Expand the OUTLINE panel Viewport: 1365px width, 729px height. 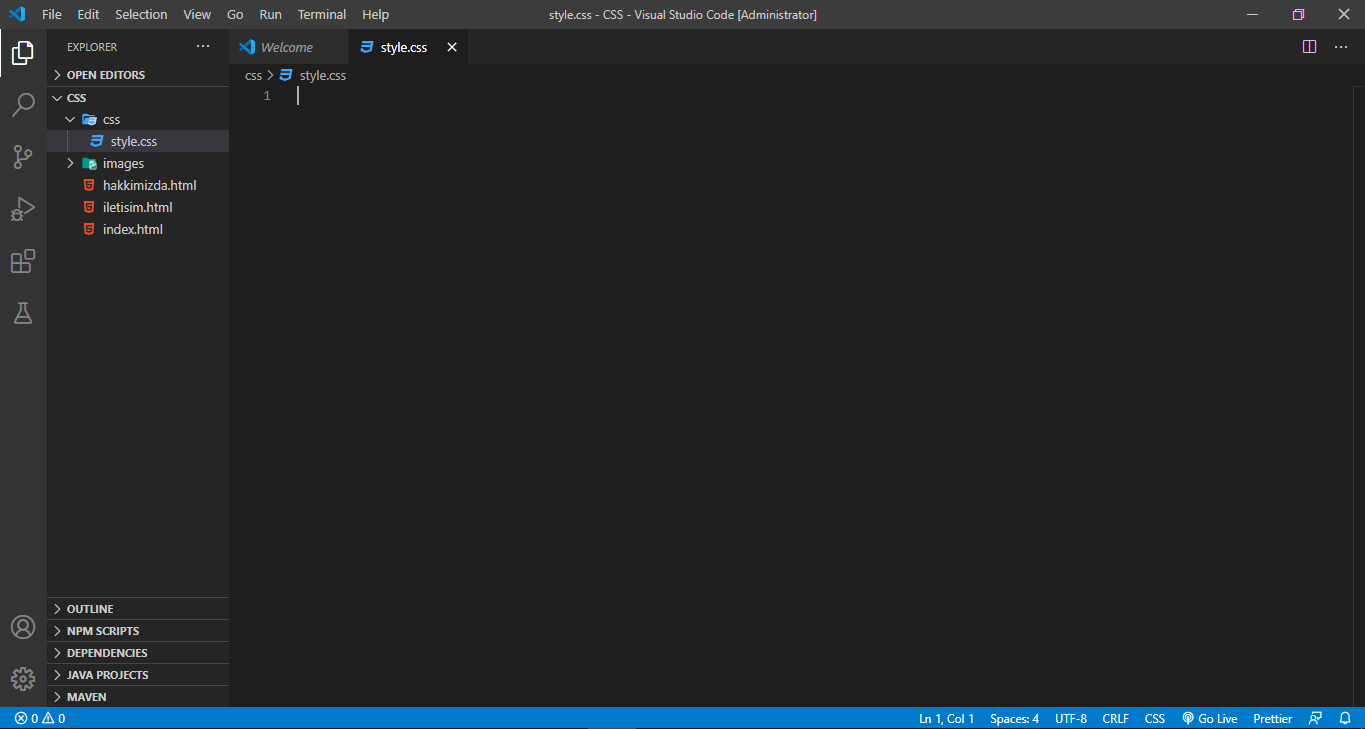coord(90,609)
